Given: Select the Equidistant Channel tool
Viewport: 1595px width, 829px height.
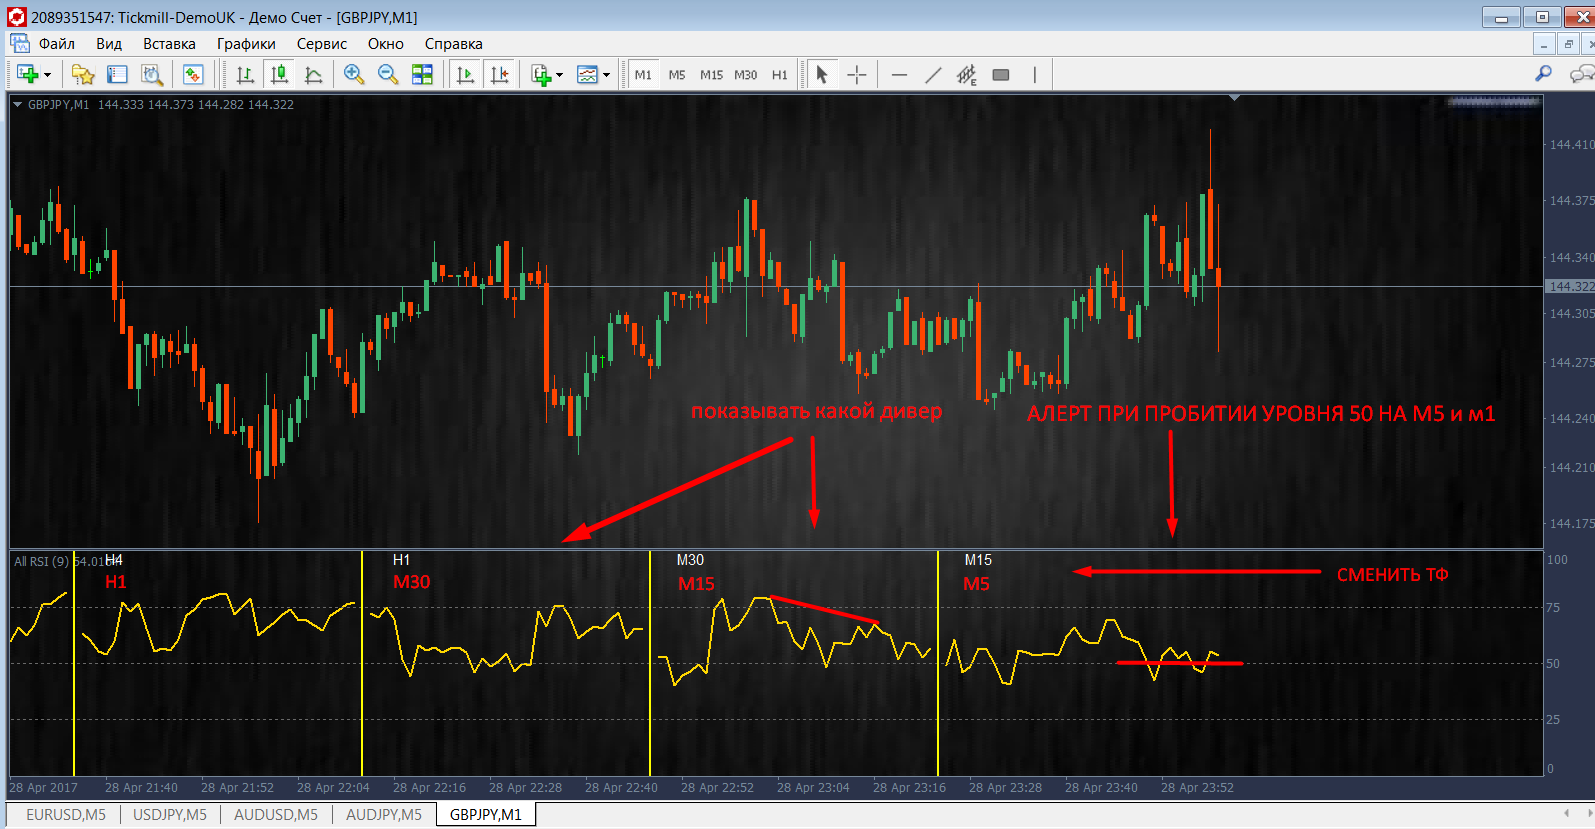Looking at the screenshot, I should 967,75.
